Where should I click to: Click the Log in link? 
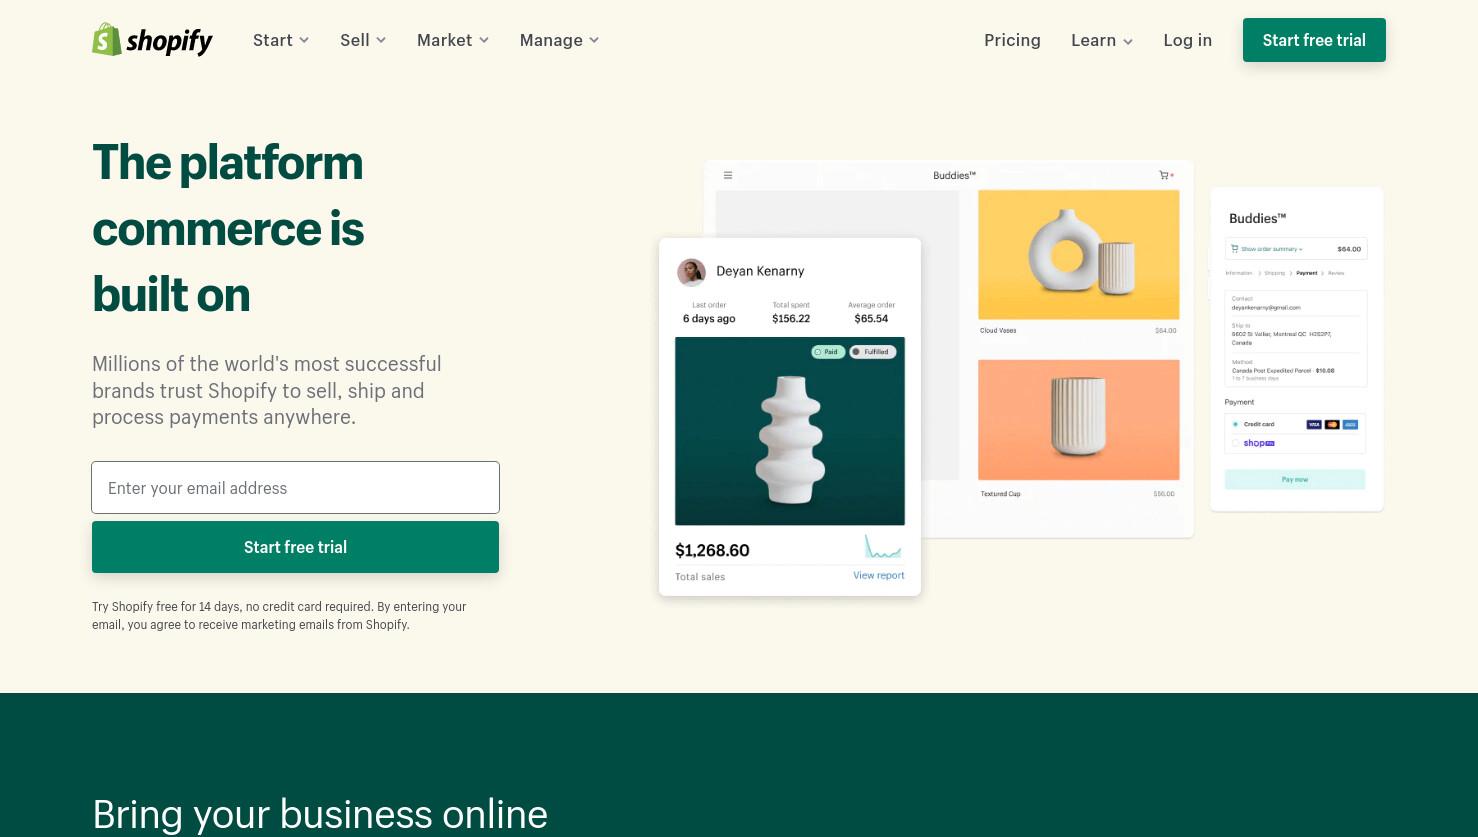pyautogui.click(x=1188, y=40)
